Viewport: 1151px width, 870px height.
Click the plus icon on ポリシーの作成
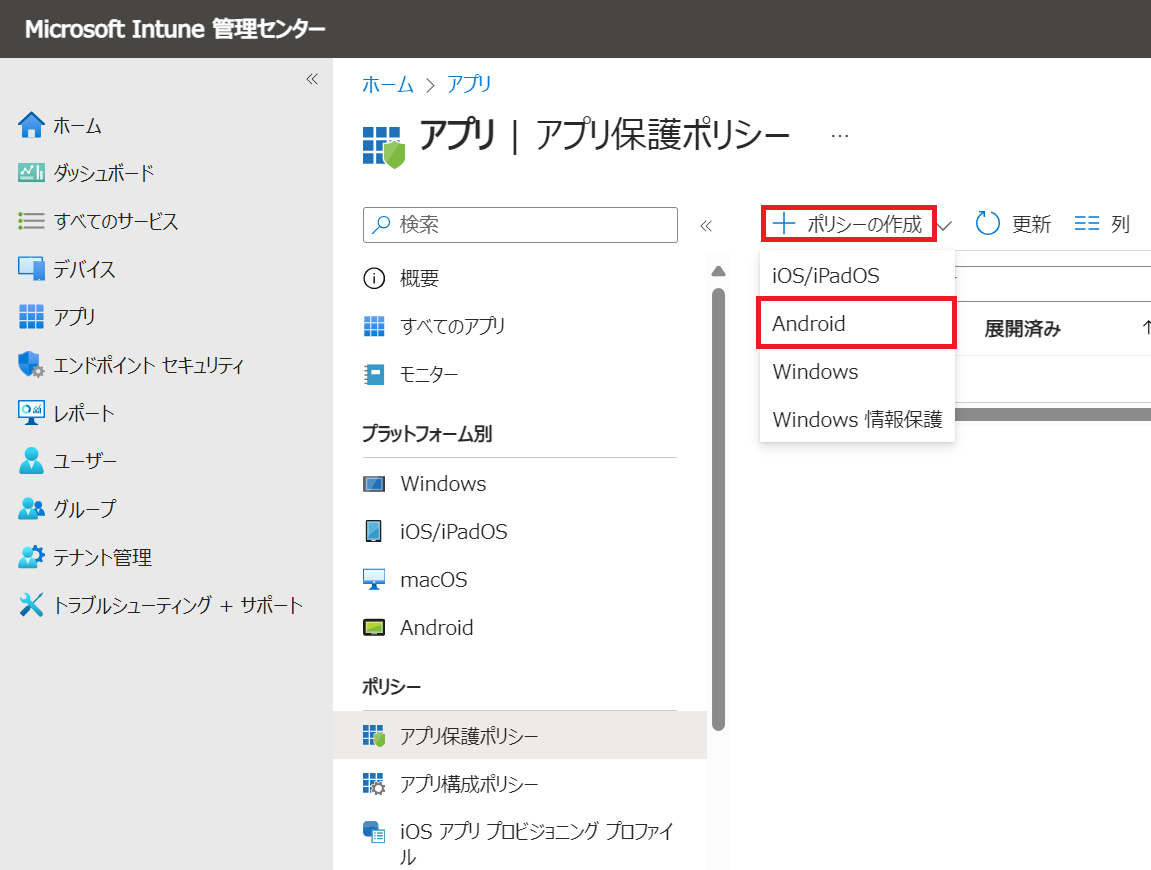784,223
